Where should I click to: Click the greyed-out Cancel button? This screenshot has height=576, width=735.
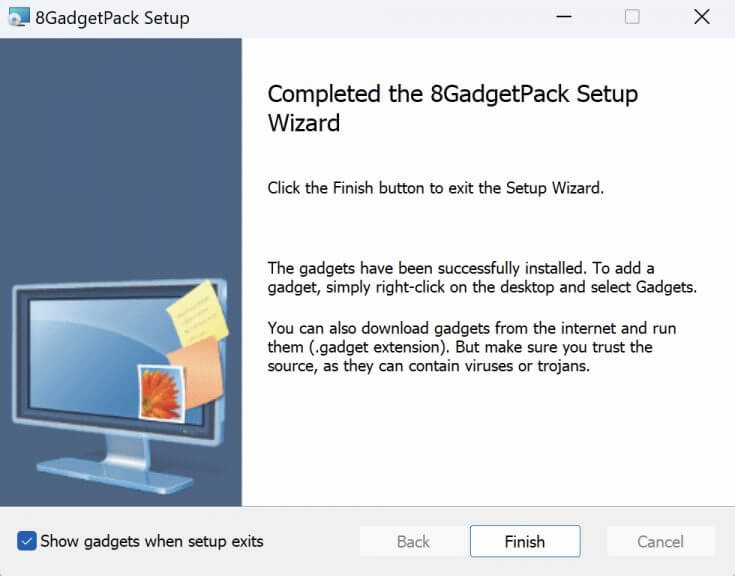click(x=660, y=541)
